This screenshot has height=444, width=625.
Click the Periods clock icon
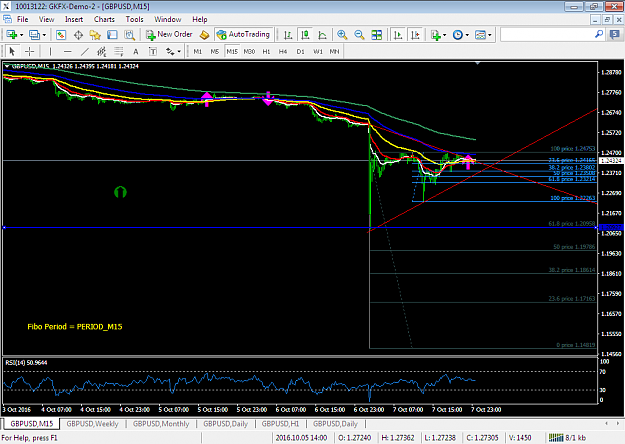(458, 35)
